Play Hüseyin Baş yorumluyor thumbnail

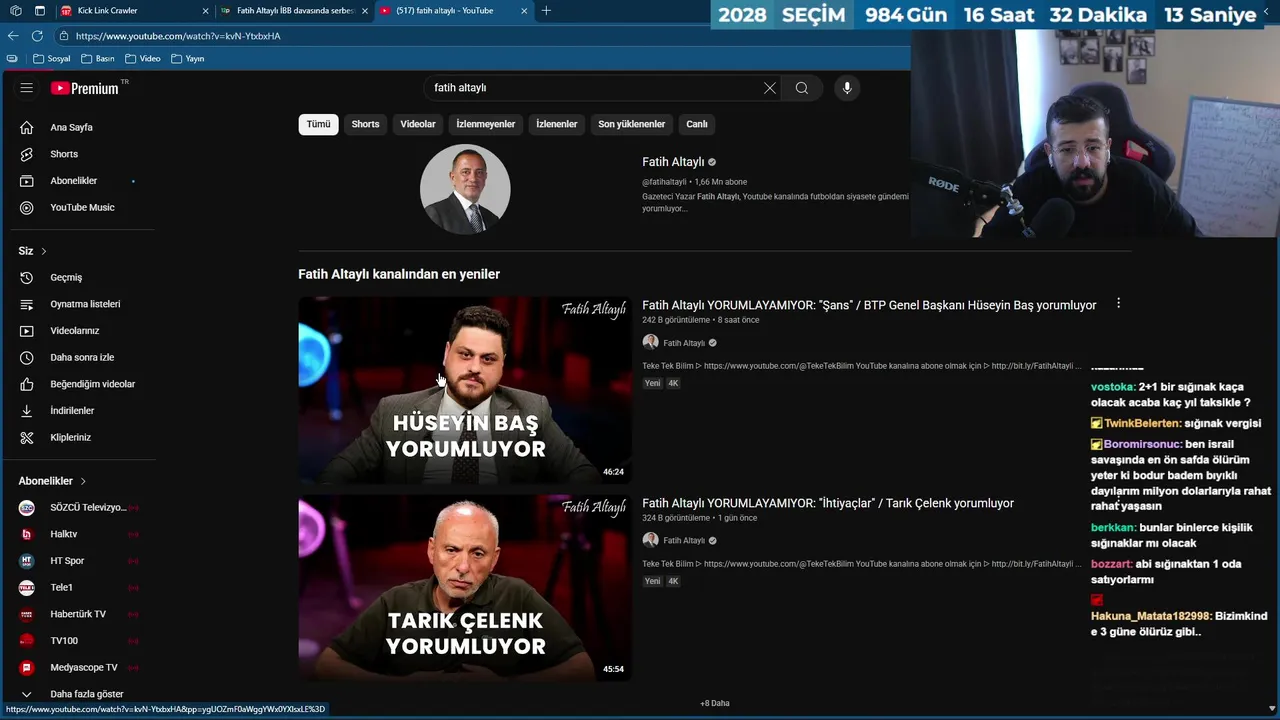465,390
